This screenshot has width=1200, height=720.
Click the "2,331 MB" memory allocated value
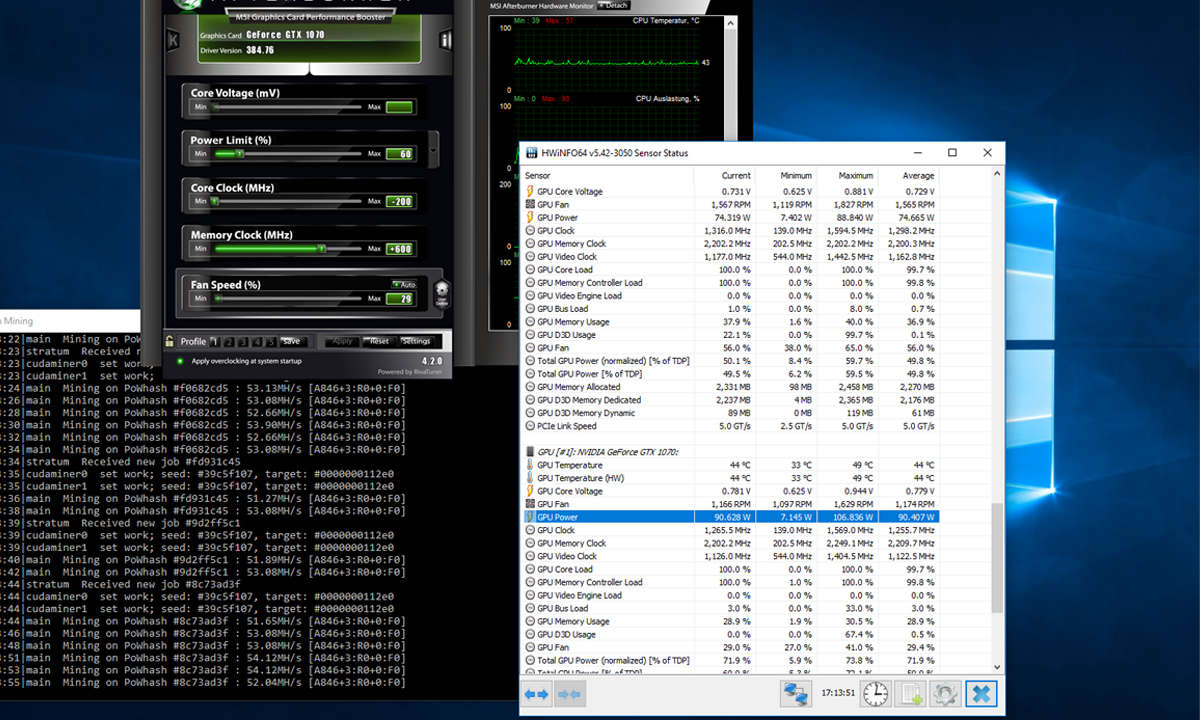733,387
